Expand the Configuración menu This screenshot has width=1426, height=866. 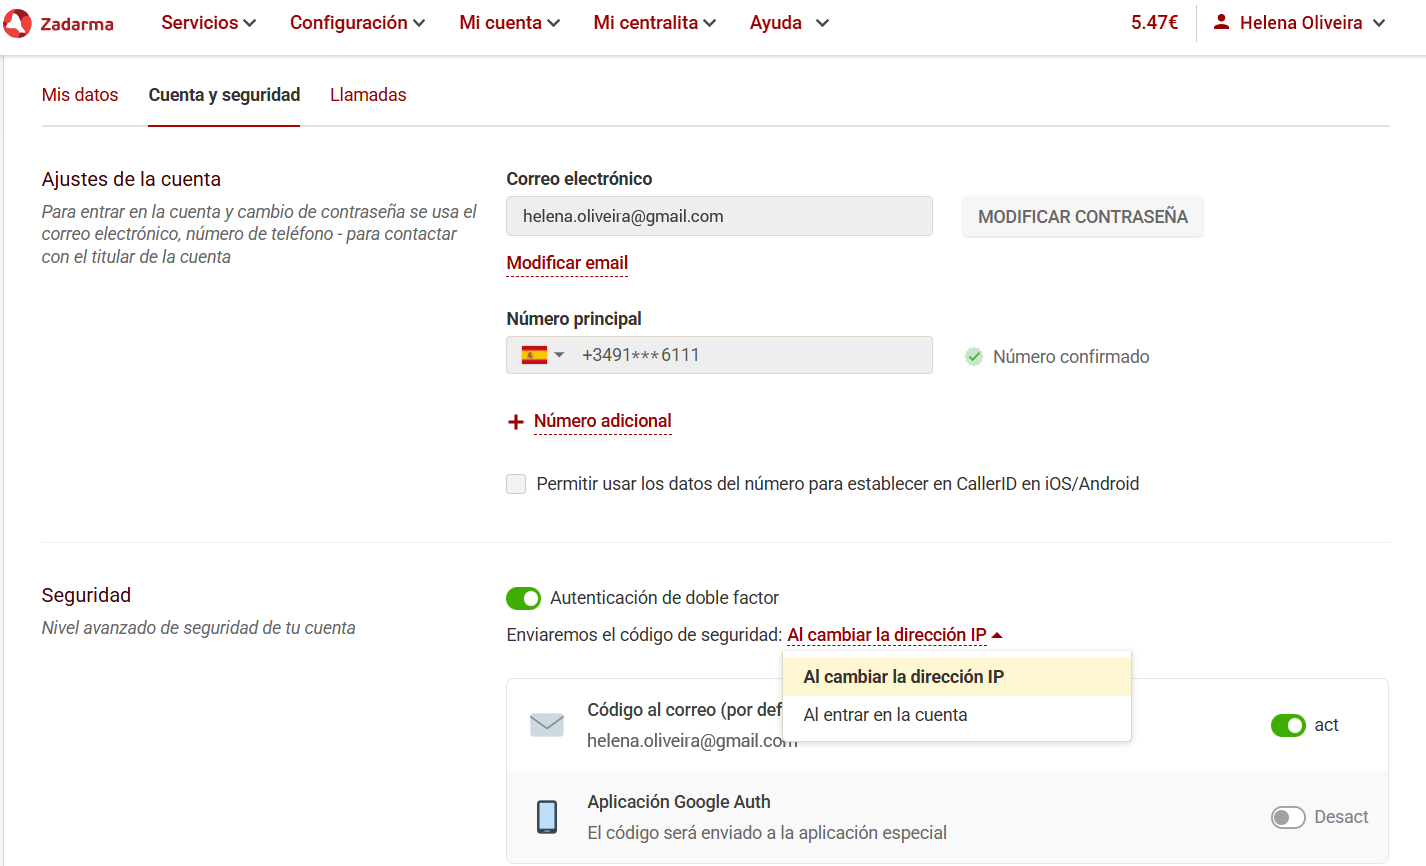(x=357, y=22)
